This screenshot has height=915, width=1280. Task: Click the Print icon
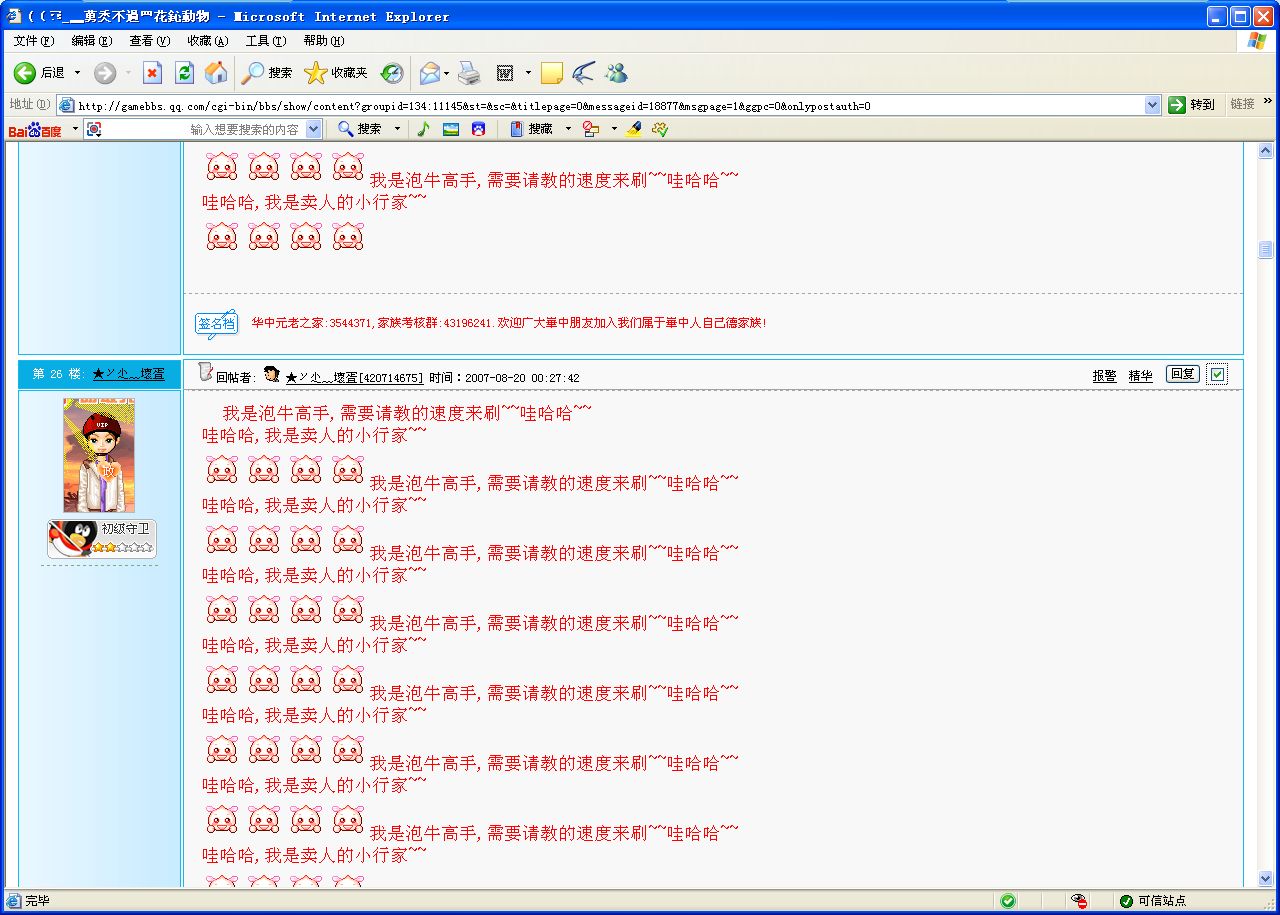[469, 73]
